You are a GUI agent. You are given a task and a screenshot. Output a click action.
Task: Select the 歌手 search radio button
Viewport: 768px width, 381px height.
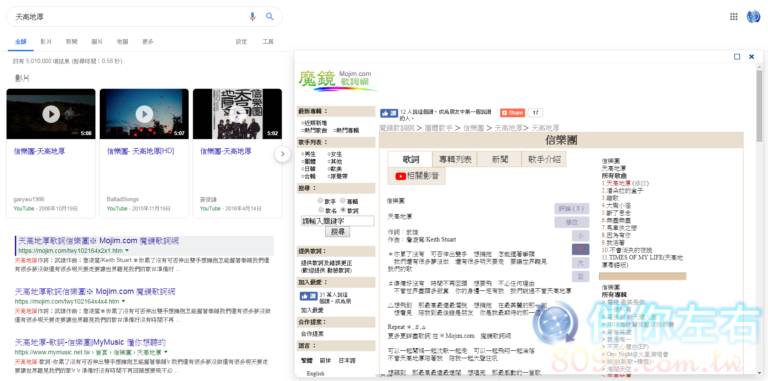(x=320, y=201)
